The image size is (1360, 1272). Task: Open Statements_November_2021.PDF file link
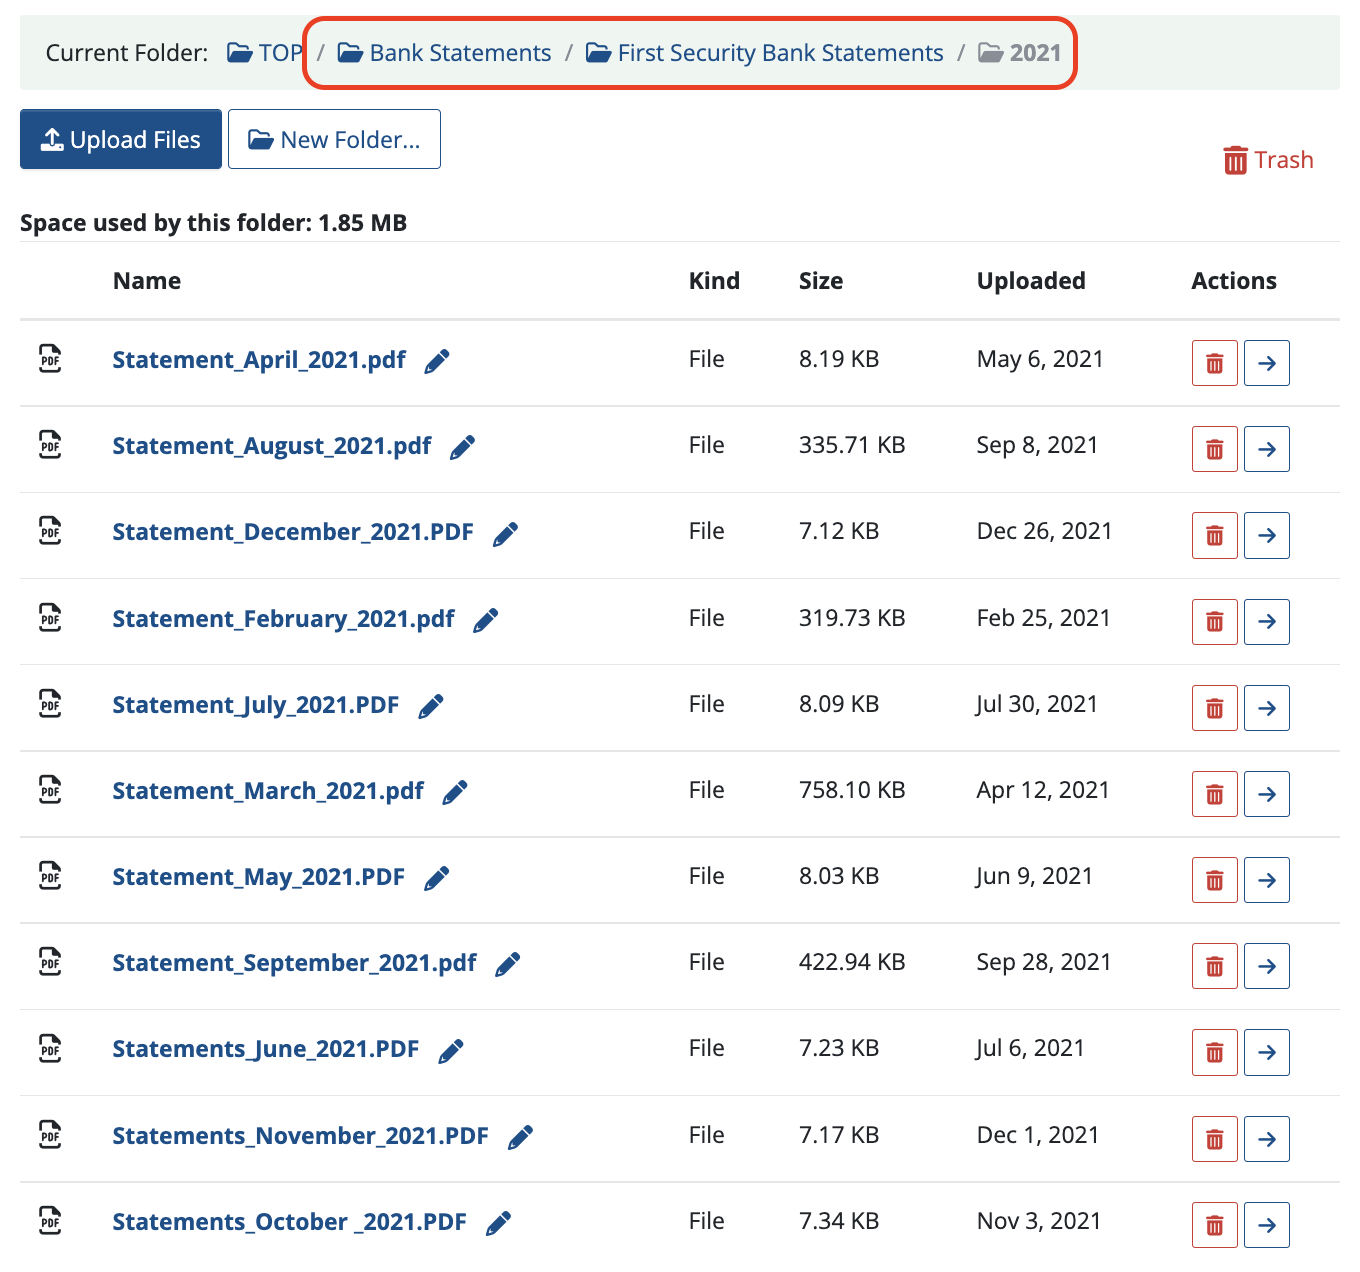click(300, 1136)
